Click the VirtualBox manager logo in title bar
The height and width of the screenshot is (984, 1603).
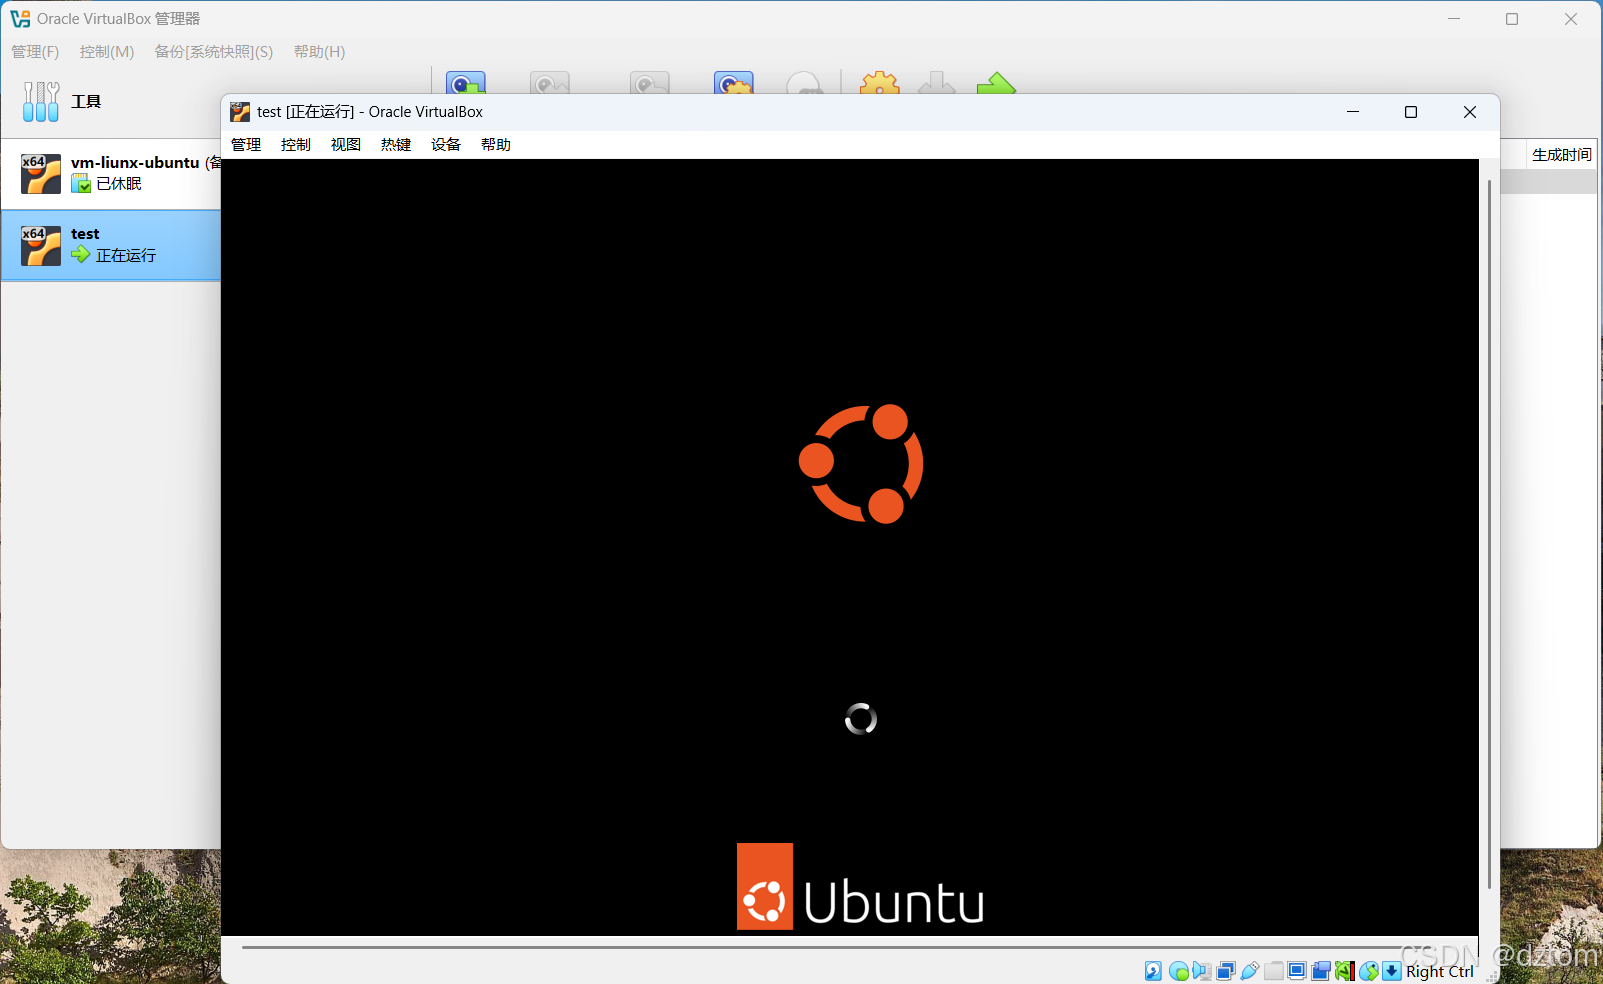pos(20,18)
